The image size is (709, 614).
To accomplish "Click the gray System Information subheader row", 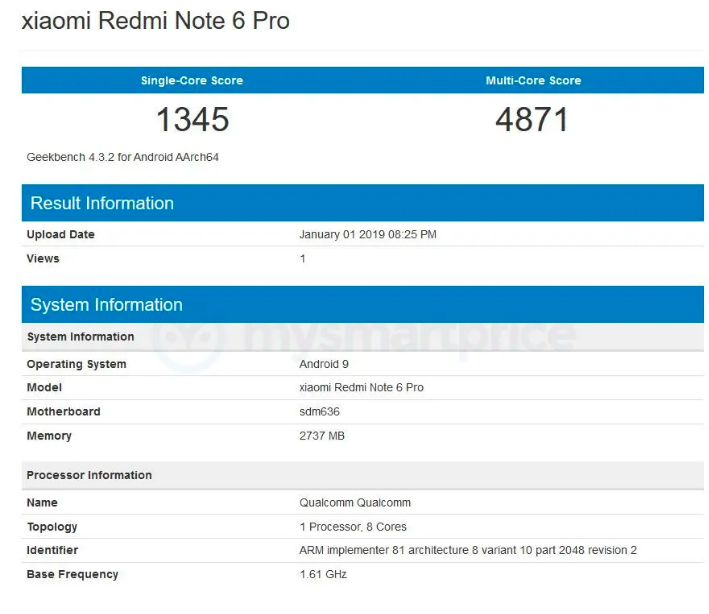I will (363, 337).
